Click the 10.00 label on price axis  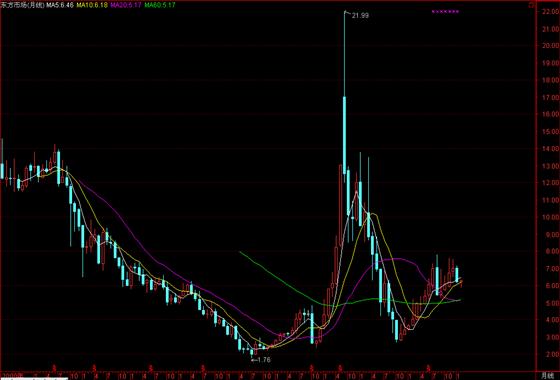(551, 218)
